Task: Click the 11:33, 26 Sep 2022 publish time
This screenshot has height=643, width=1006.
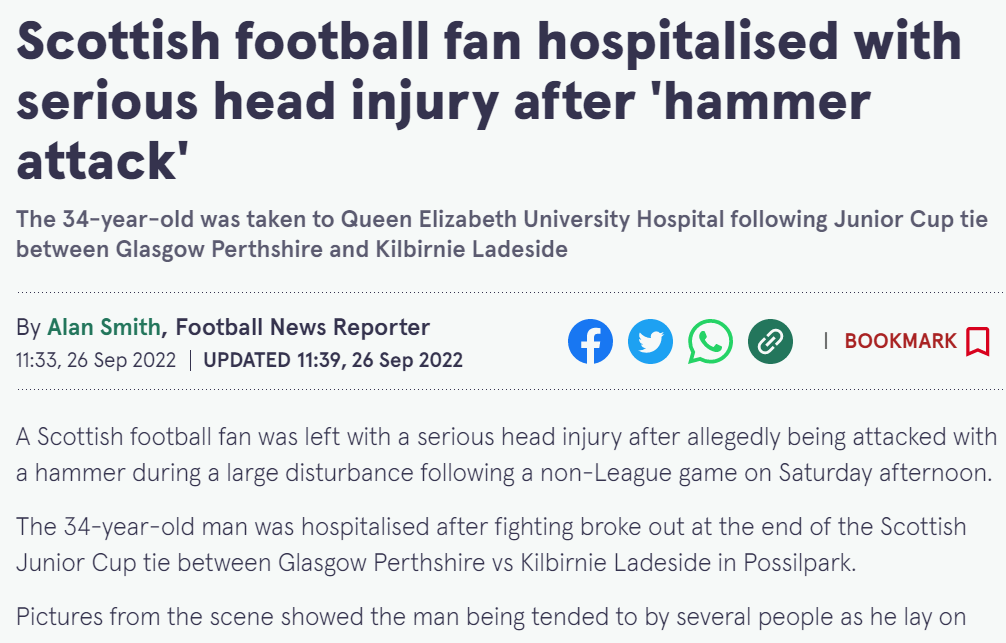Action: pyautogui.click(x=96, y=360)
